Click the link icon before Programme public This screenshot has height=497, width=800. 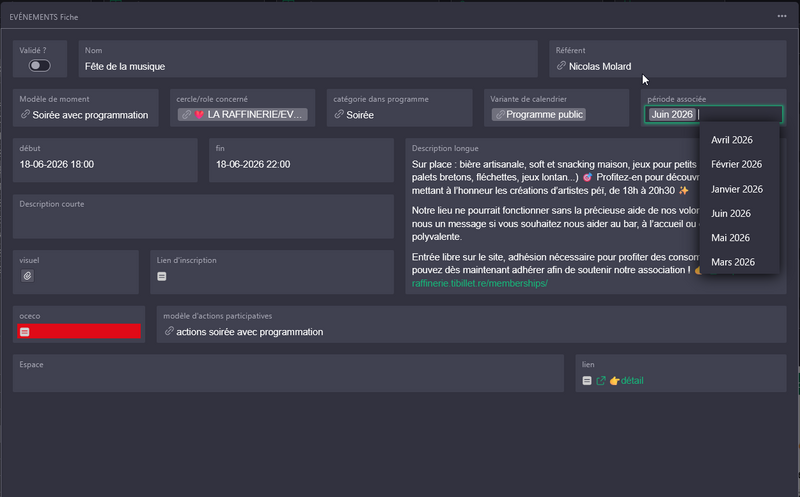498,115
